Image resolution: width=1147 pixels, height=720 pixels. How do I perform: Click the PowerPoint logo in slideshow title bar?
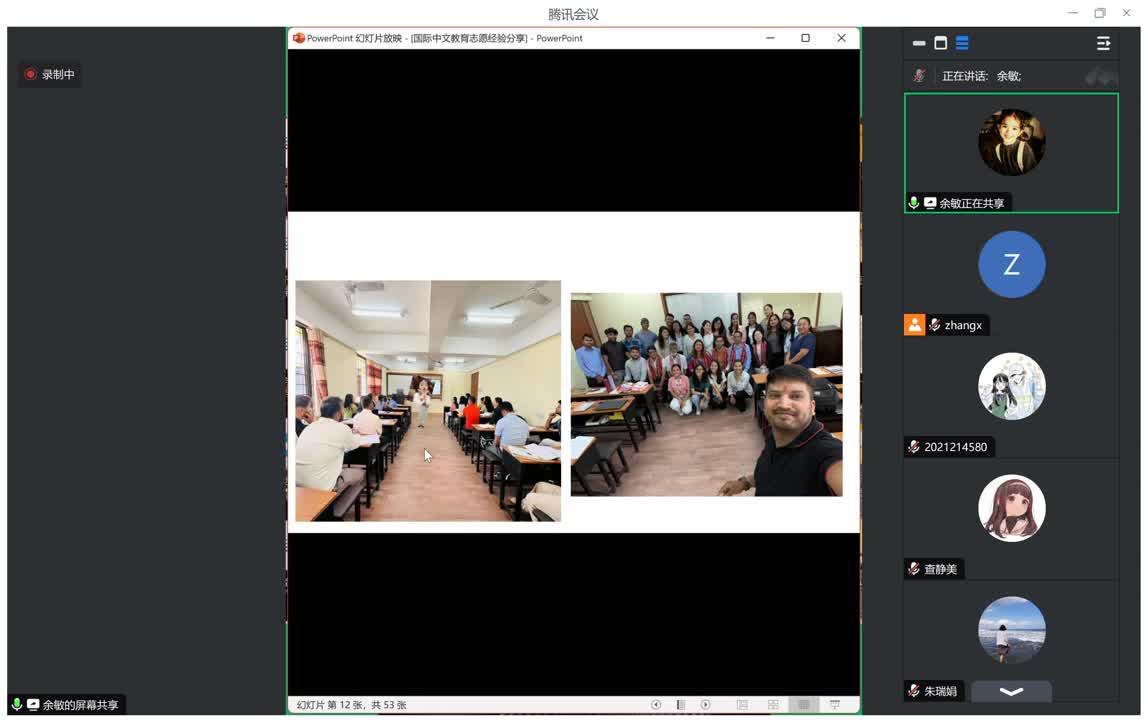point(298,38)
